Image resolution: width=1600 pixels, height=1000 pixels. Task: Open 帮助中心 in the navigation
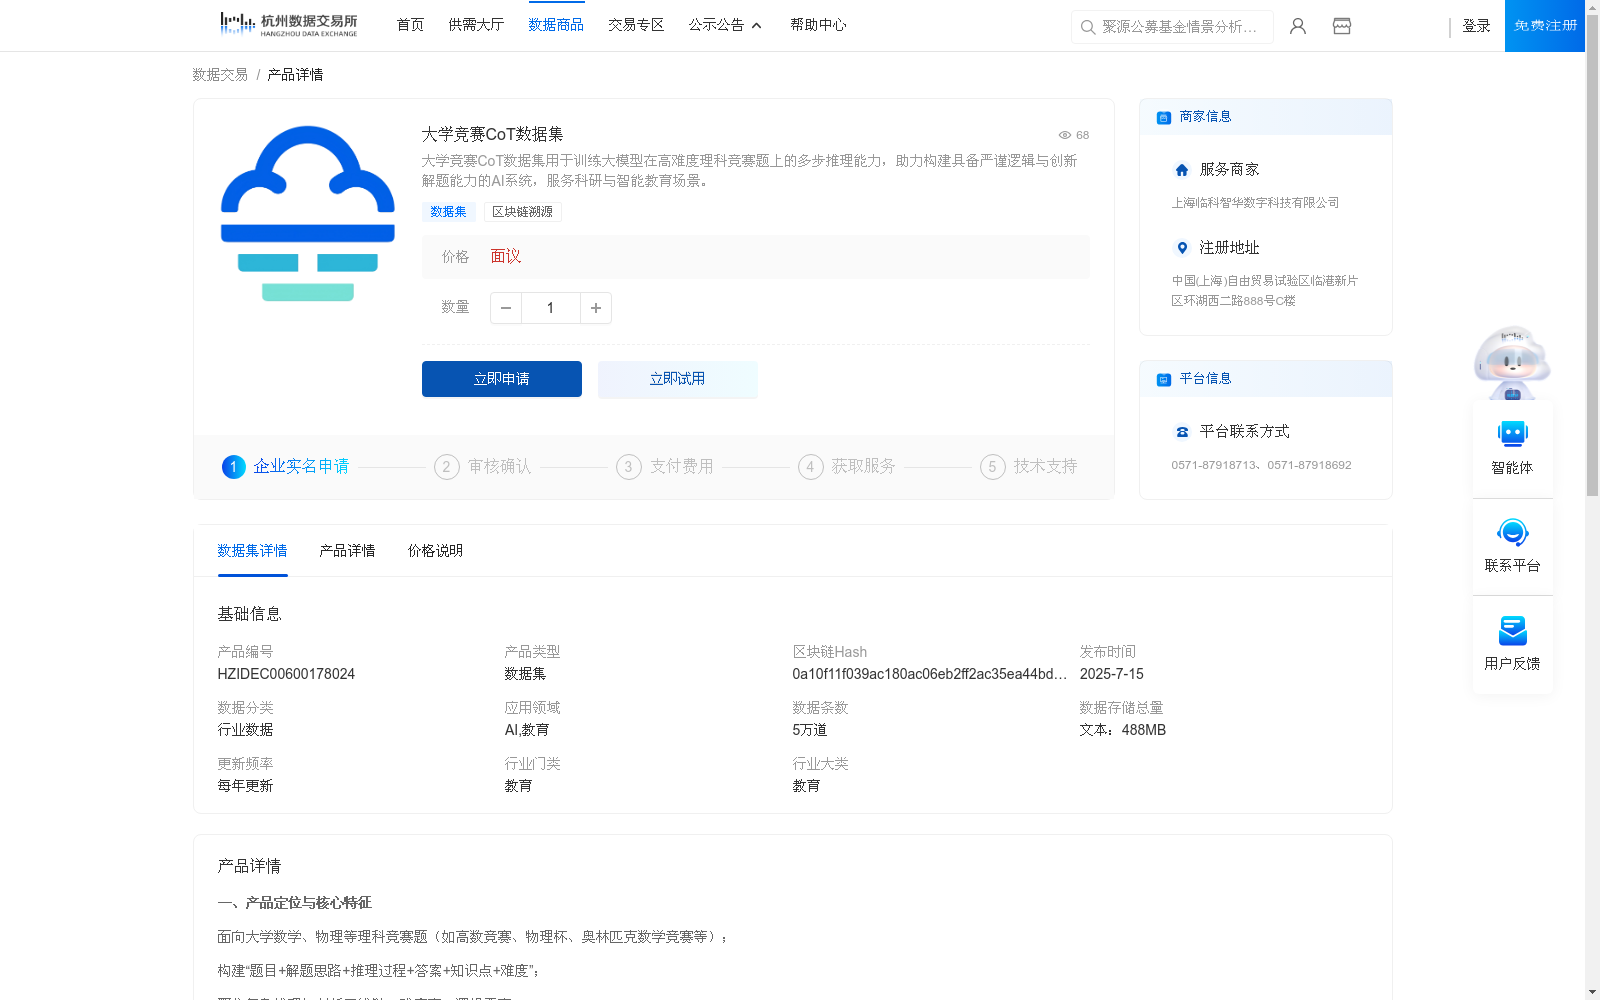818,25
